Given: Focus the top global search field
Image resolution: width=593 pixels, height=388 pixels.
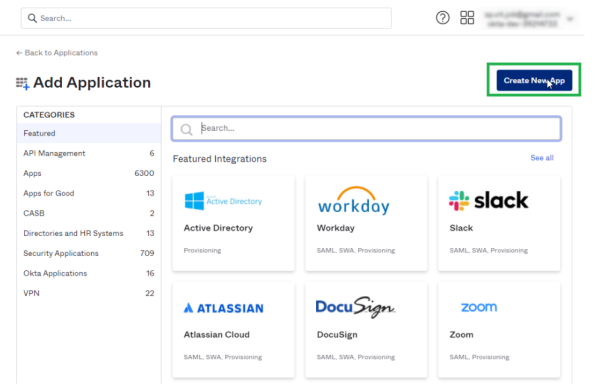Looking at the screenshot, I should 206,18.
